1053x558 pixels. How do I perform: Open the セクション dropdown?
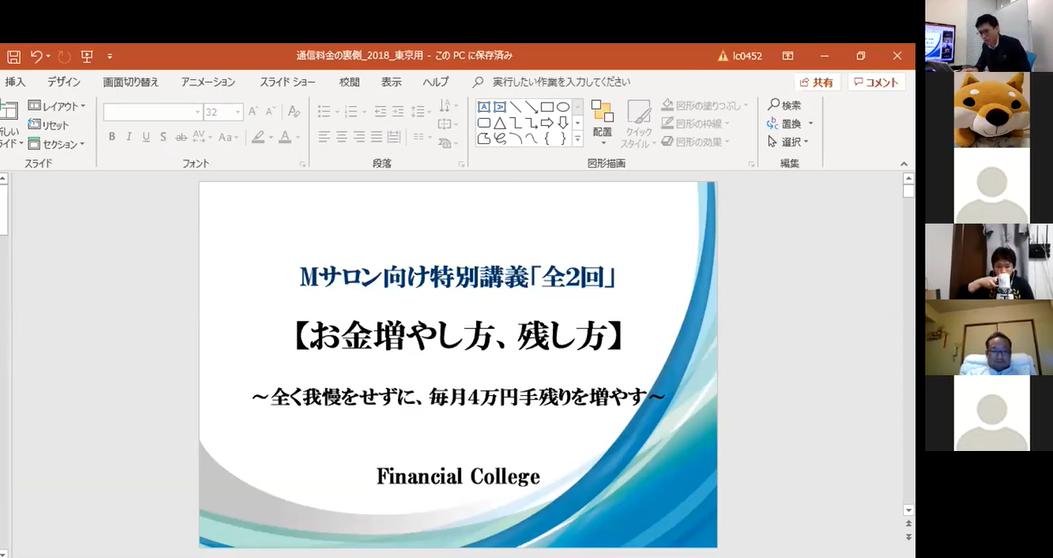(x=56, y=144)
